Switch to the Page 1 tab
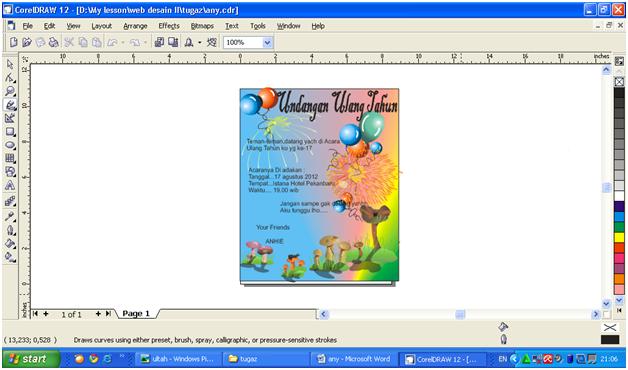This screenshot has height=370, width=628. (x=136, y=314)
